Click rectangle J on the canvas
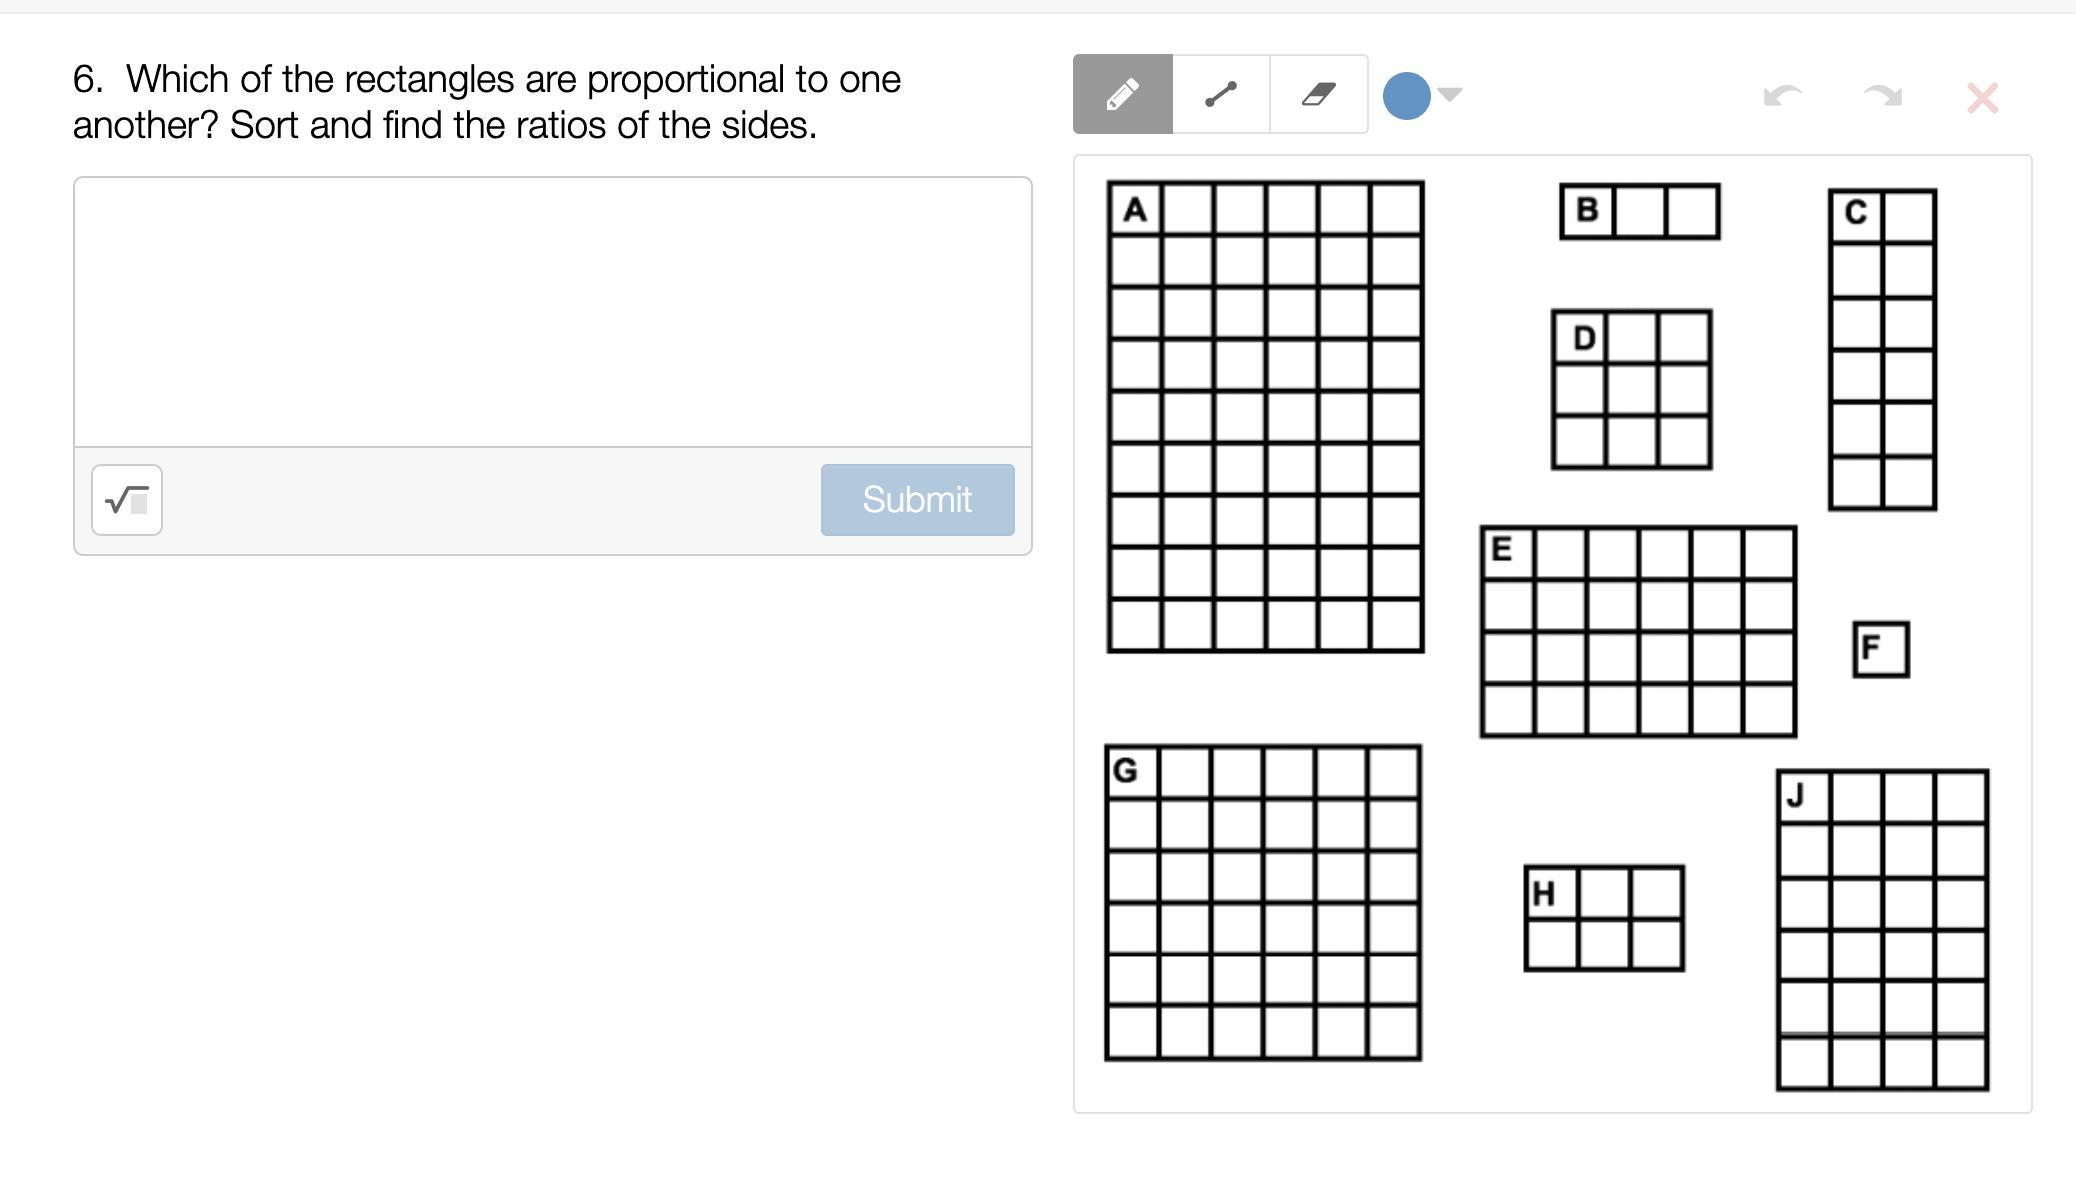Image resolution: width=2076 pixels, height=1178 pixels. [x=1882, y=930]
